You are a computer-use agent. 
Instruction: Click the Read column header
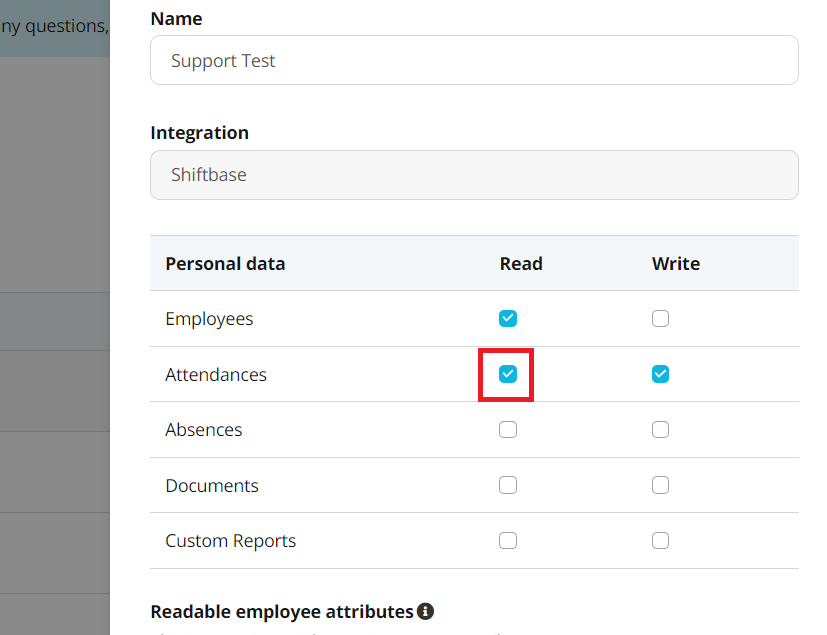point(521,264)
